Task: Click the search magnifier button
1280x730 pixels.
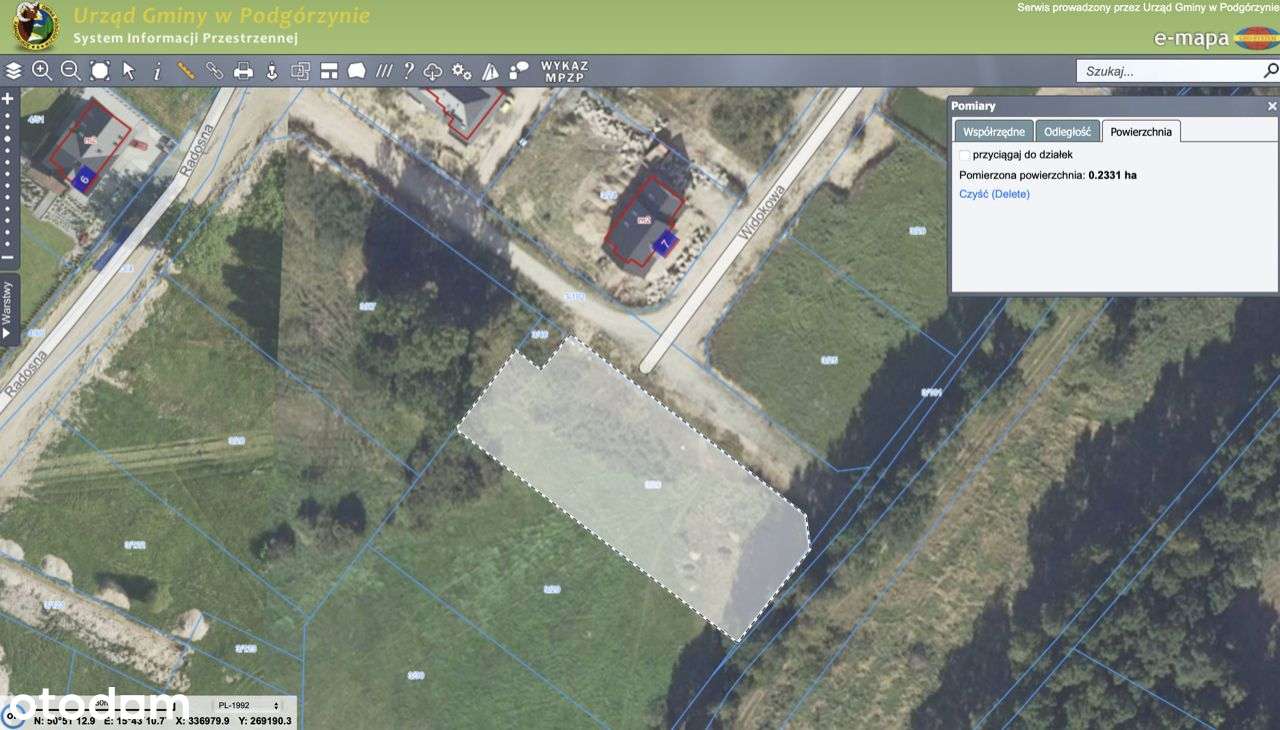Action: tap(1271, 71)
